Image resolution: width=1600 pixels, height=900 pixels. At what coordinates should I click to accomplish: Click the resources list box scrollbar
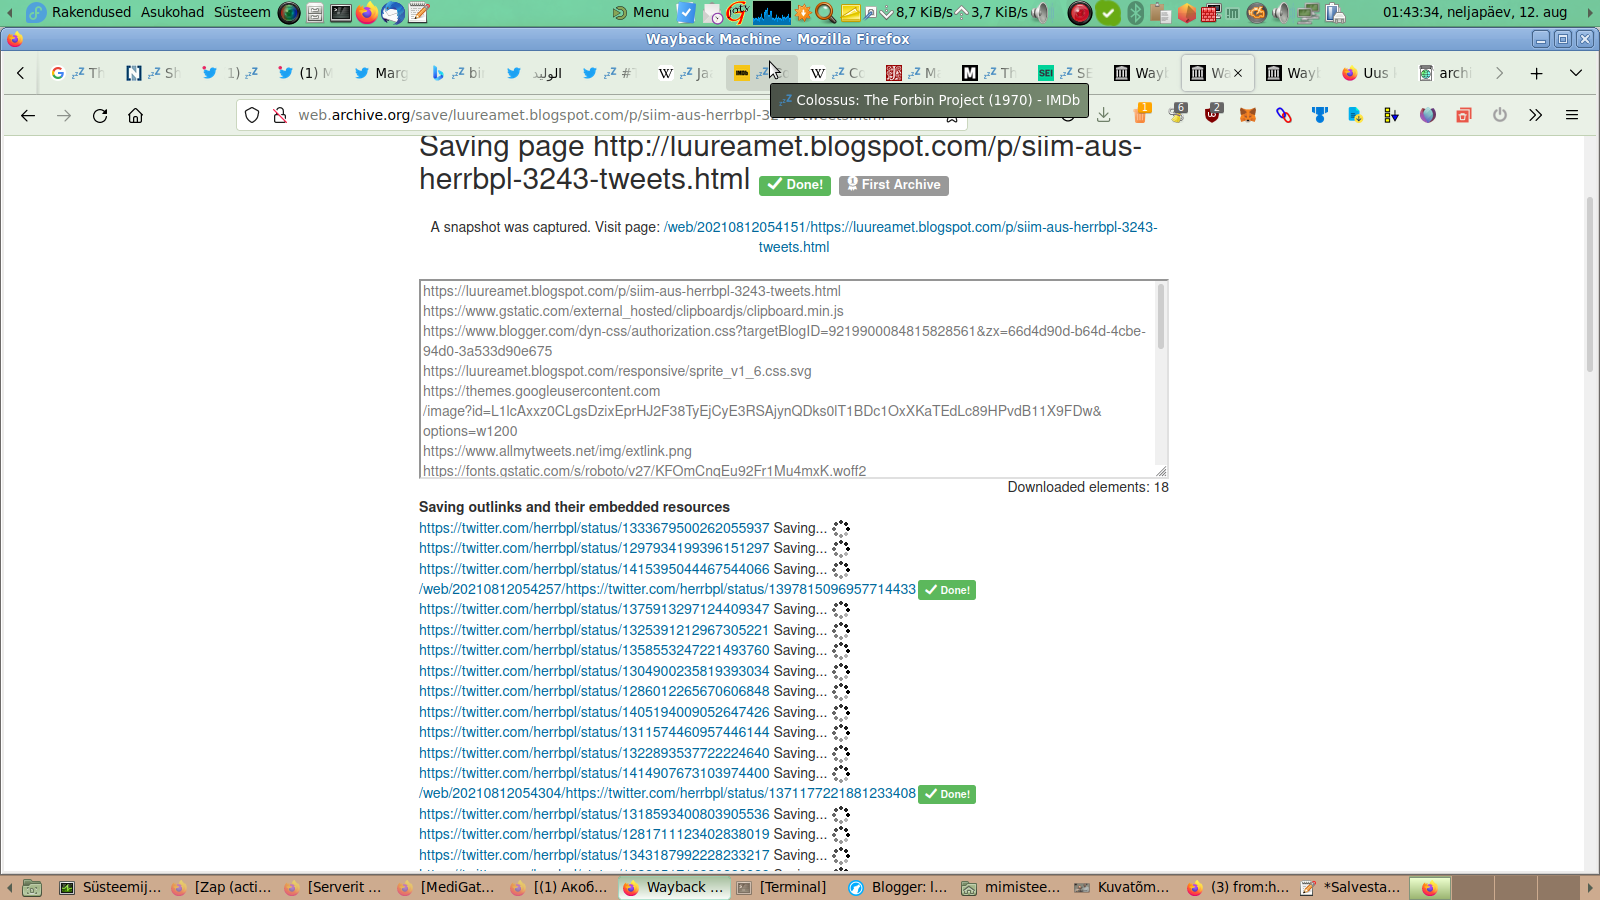[1161, 318]
